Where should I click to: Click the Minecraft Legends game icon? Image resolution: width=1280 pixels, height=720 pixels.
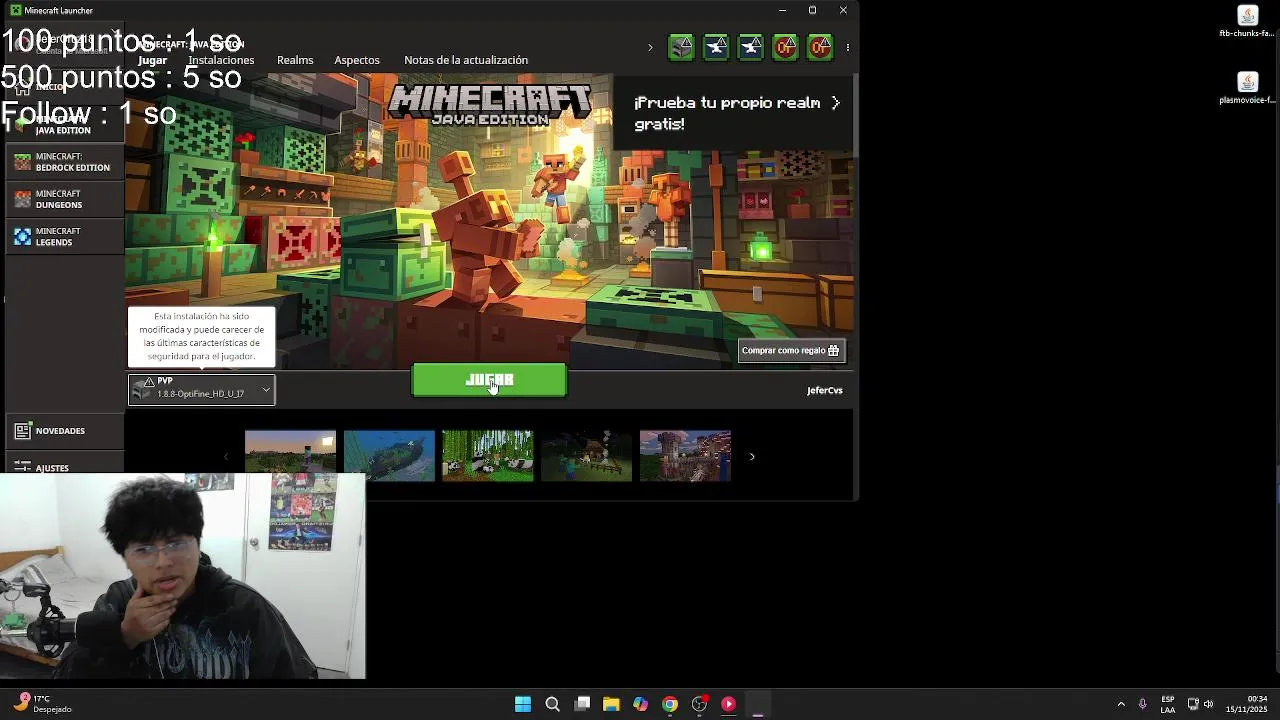click(x=22, y=236)
